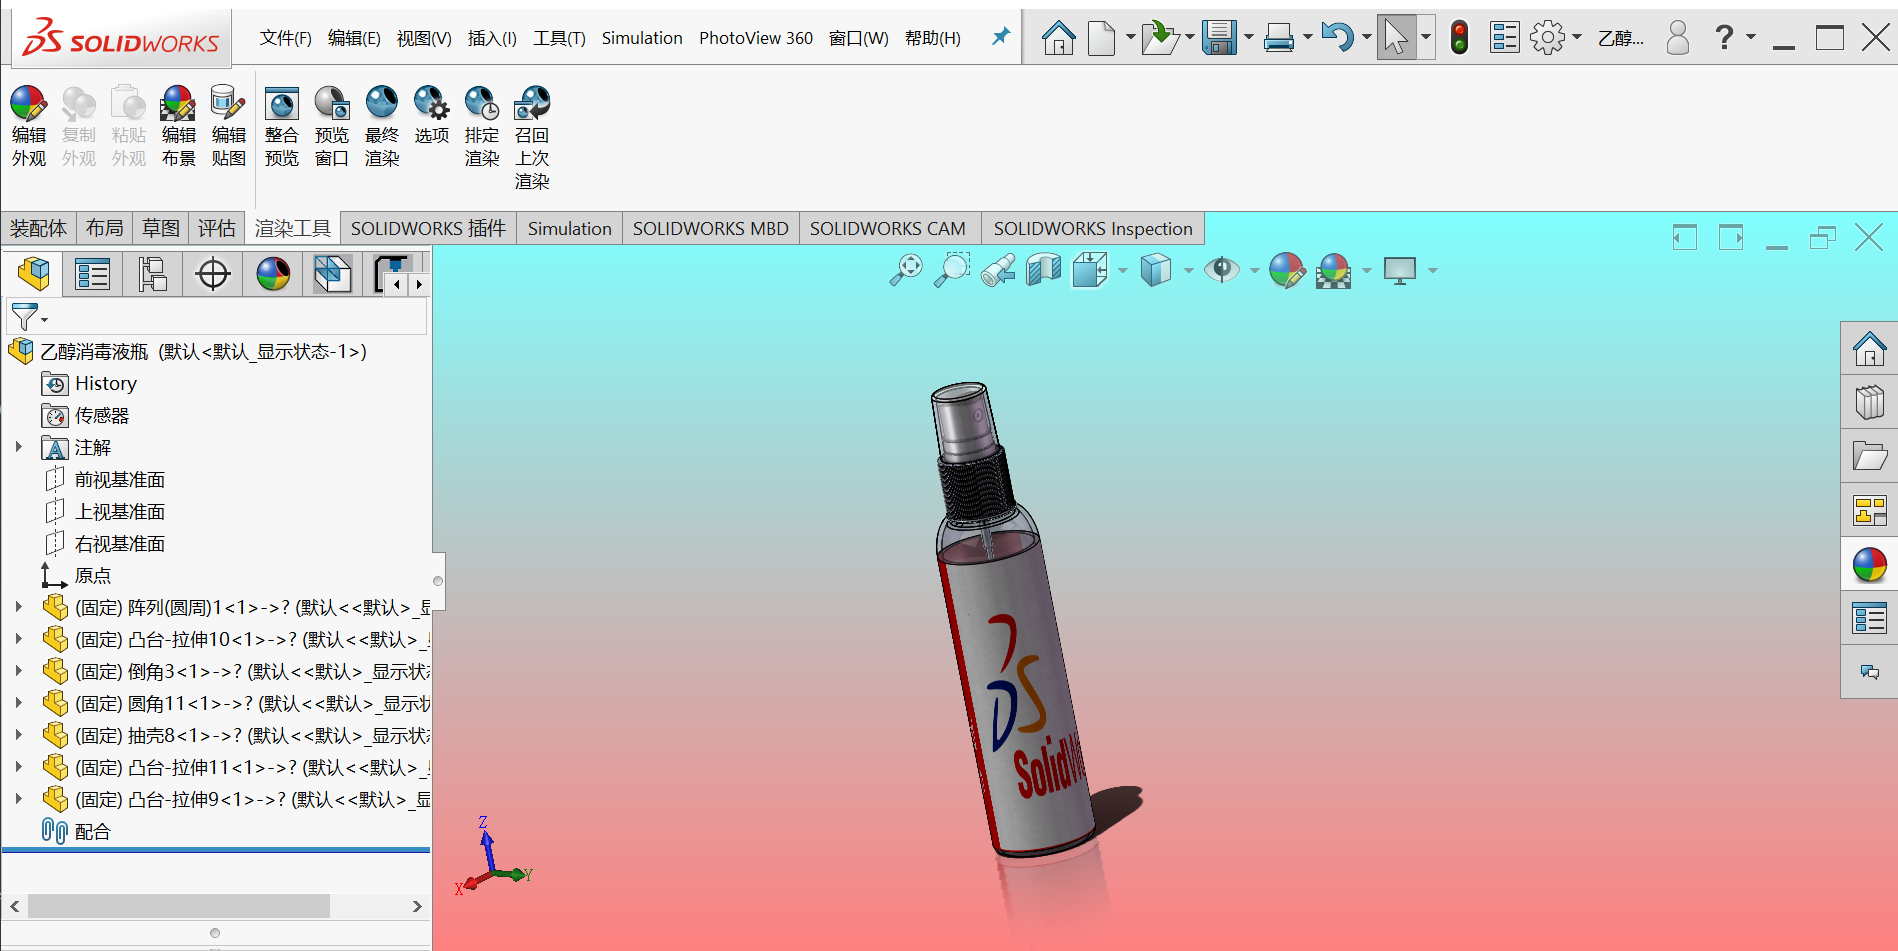This screenshot has height=951, width=1898.
Task: Select the 编辑贴图 (Edit Decal) tool
Action: point(228,125)
